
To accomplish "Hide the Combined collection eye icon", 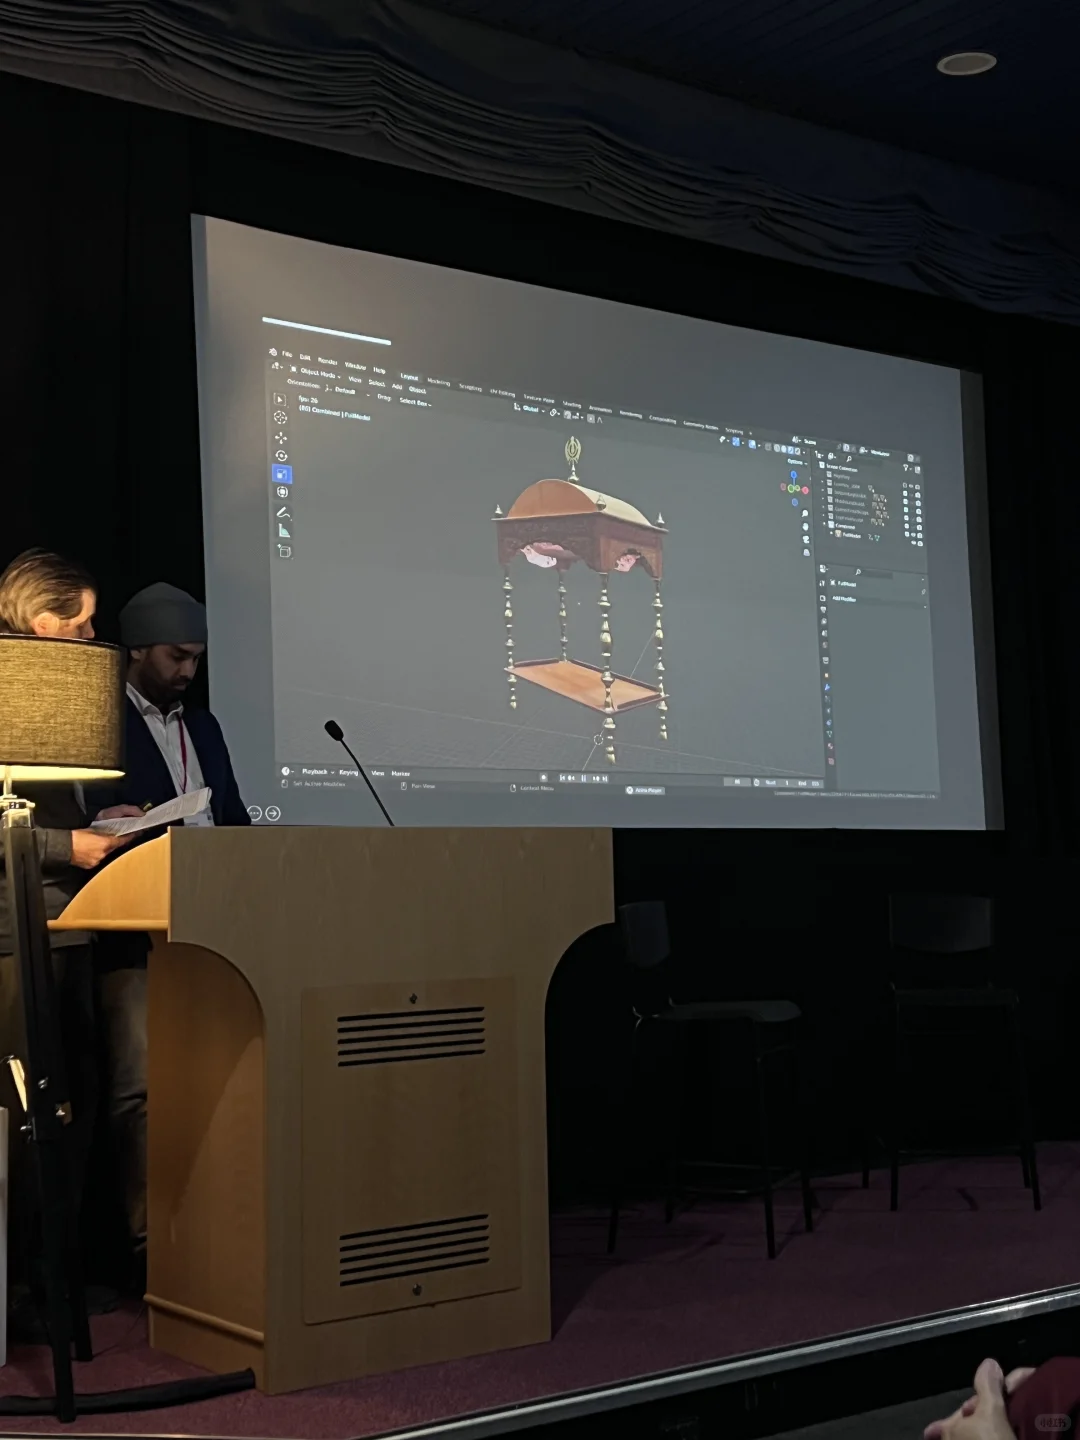I will click(913, 535).
